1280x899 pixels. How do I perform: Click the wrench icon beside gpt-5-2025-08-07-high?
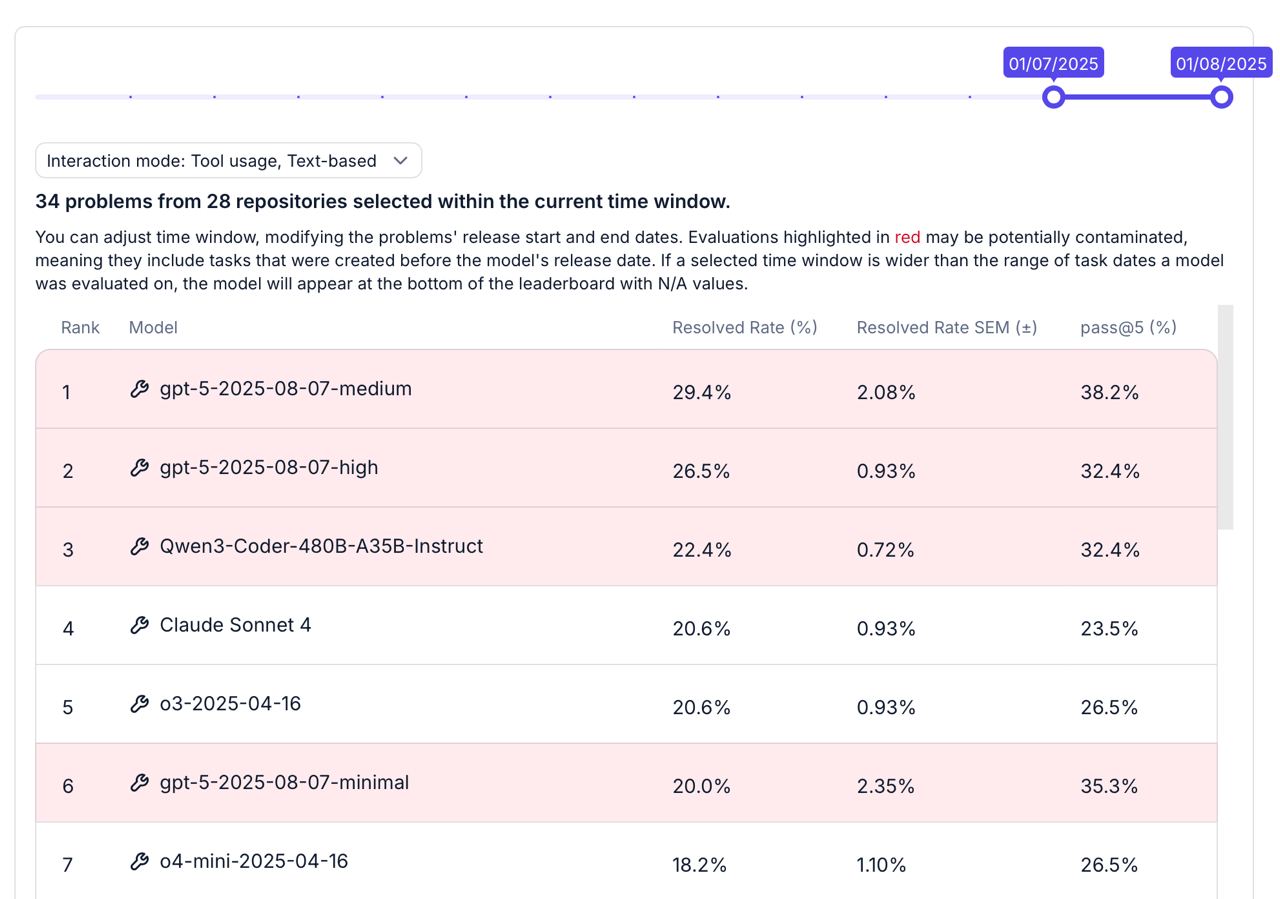[140, 468]
